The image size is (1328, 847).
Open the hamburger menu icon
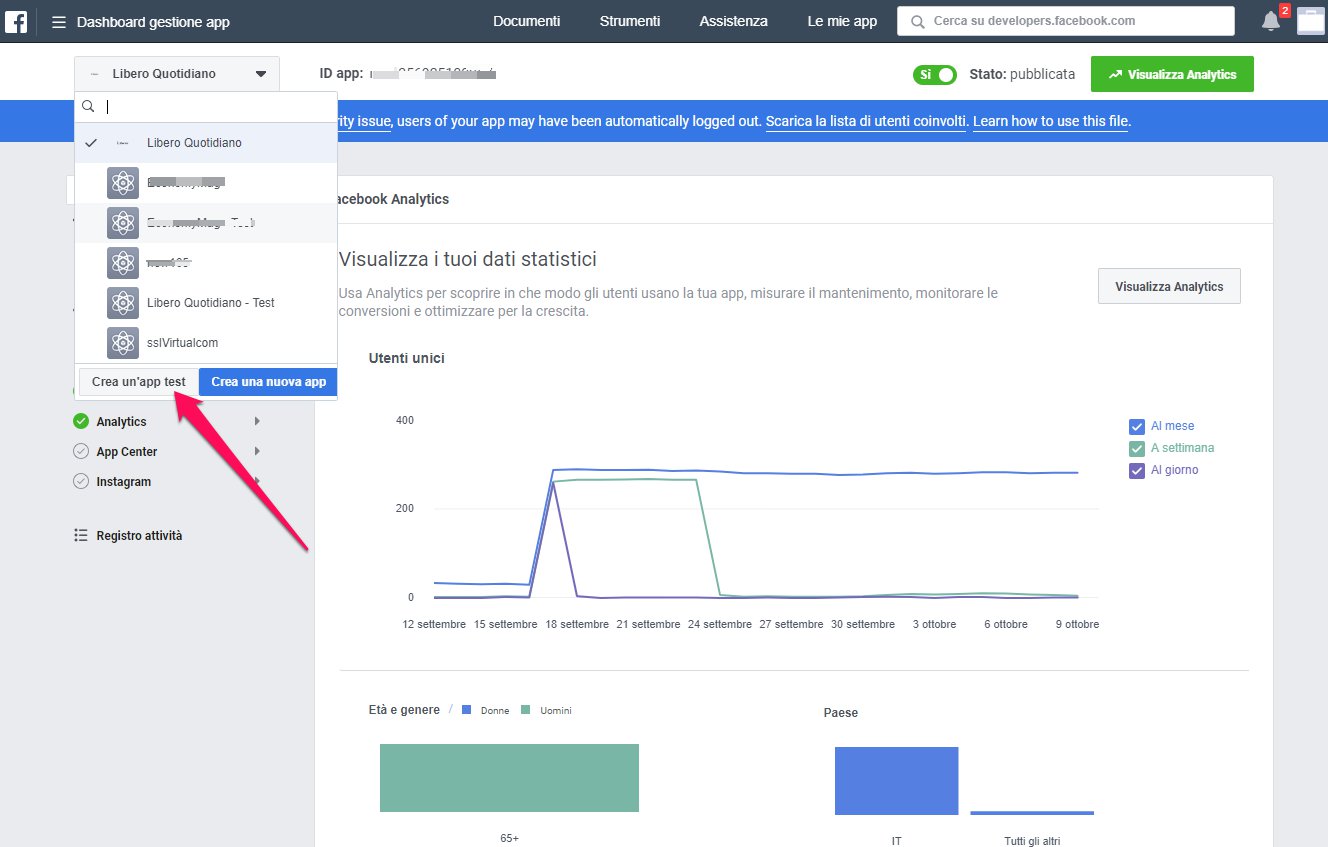[59, 22]
